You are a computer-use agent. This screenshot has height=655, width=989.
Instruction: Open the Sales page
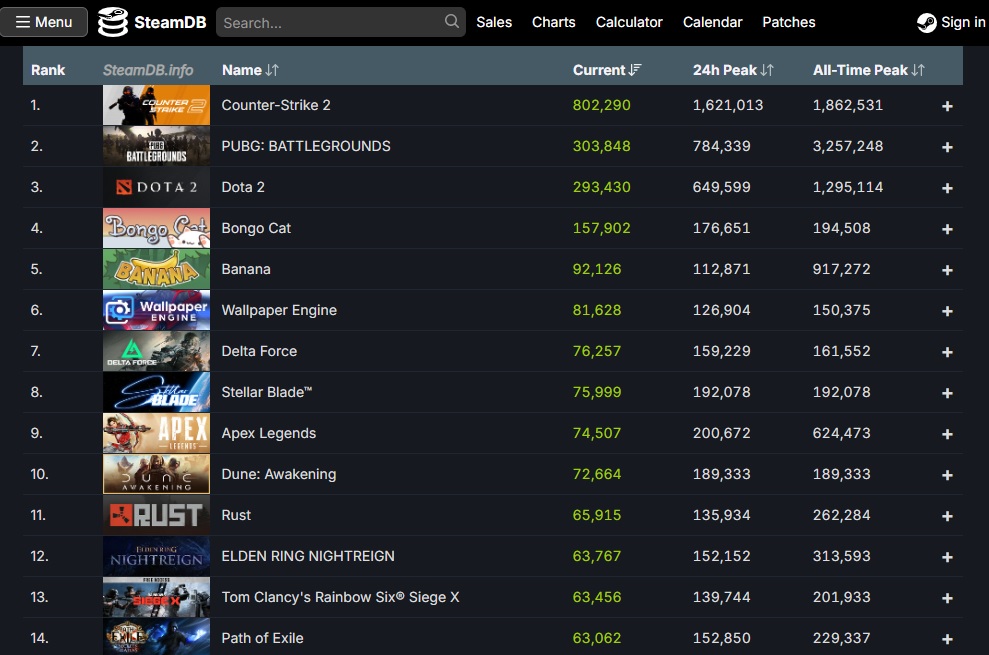point(494,22)
